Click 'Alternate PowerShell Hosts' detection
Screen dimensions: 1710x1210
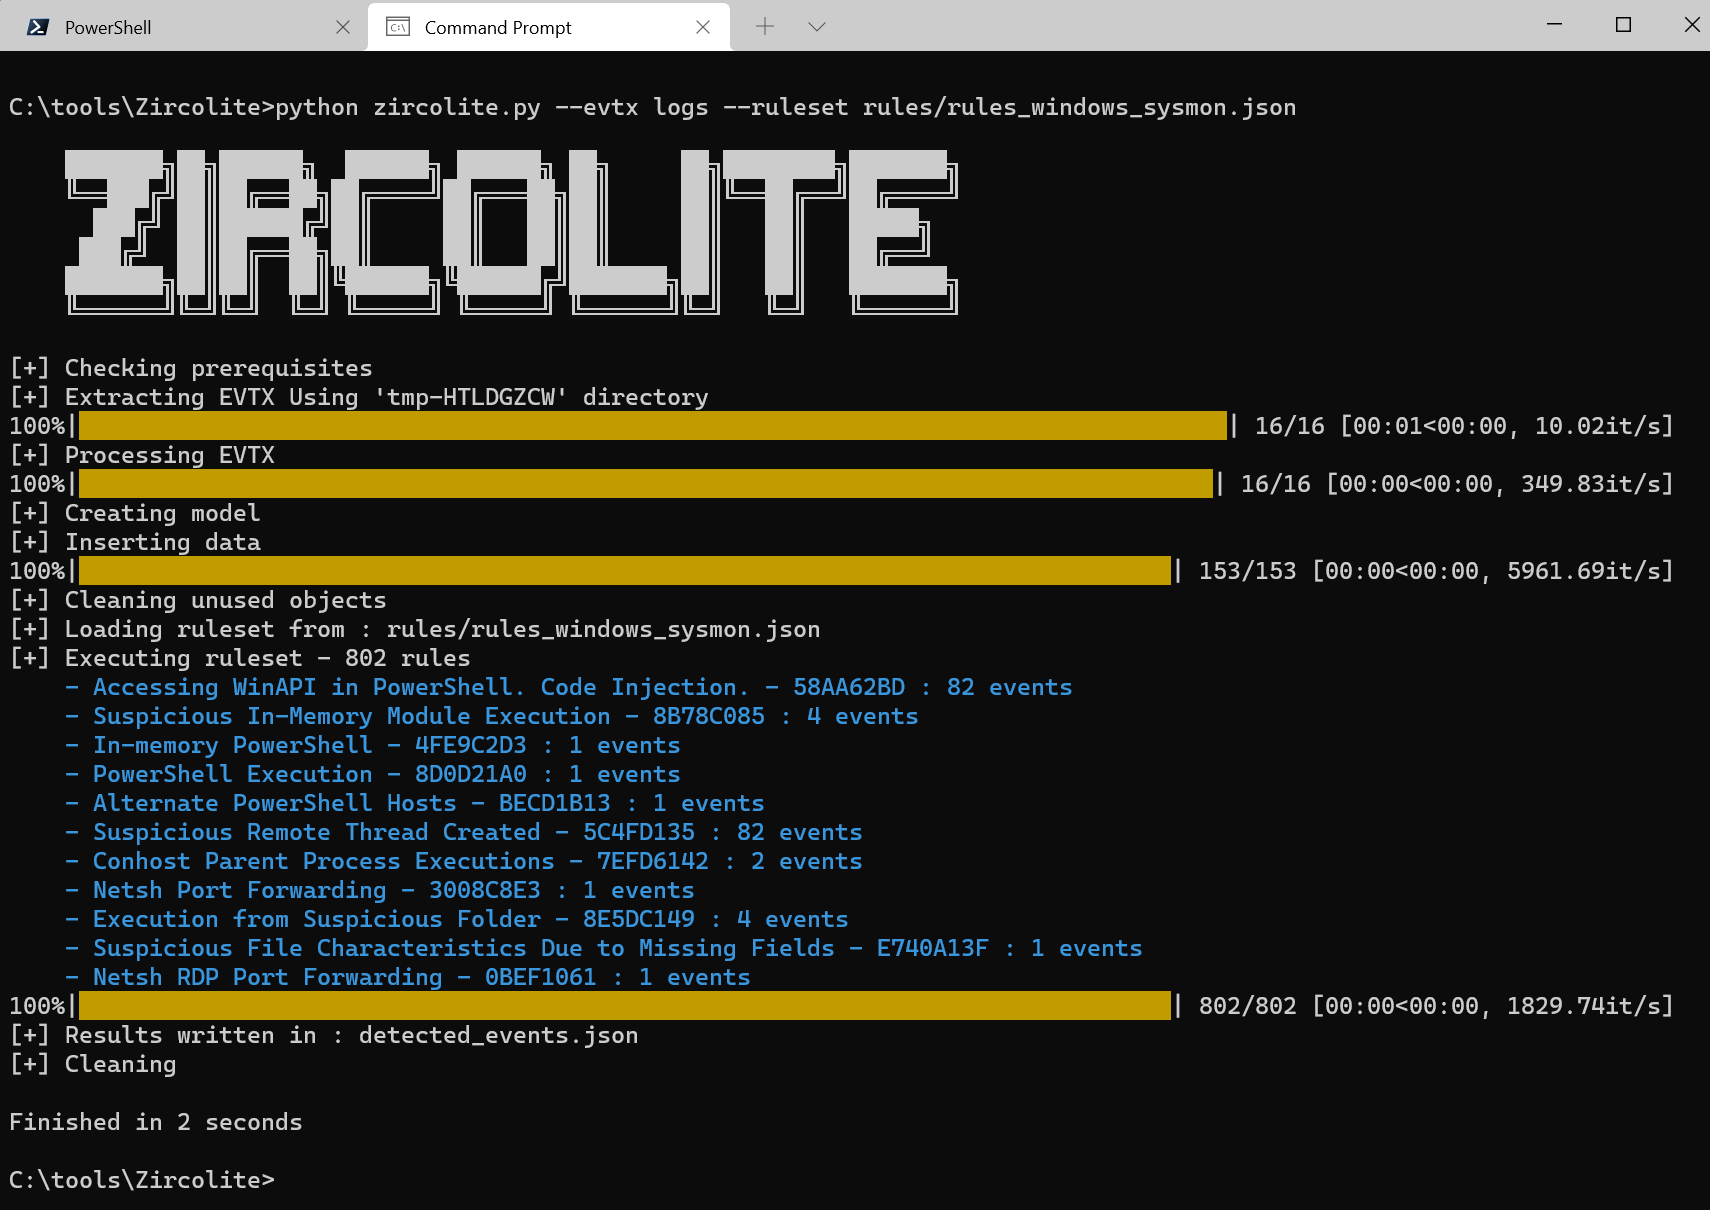coord(414,803)
